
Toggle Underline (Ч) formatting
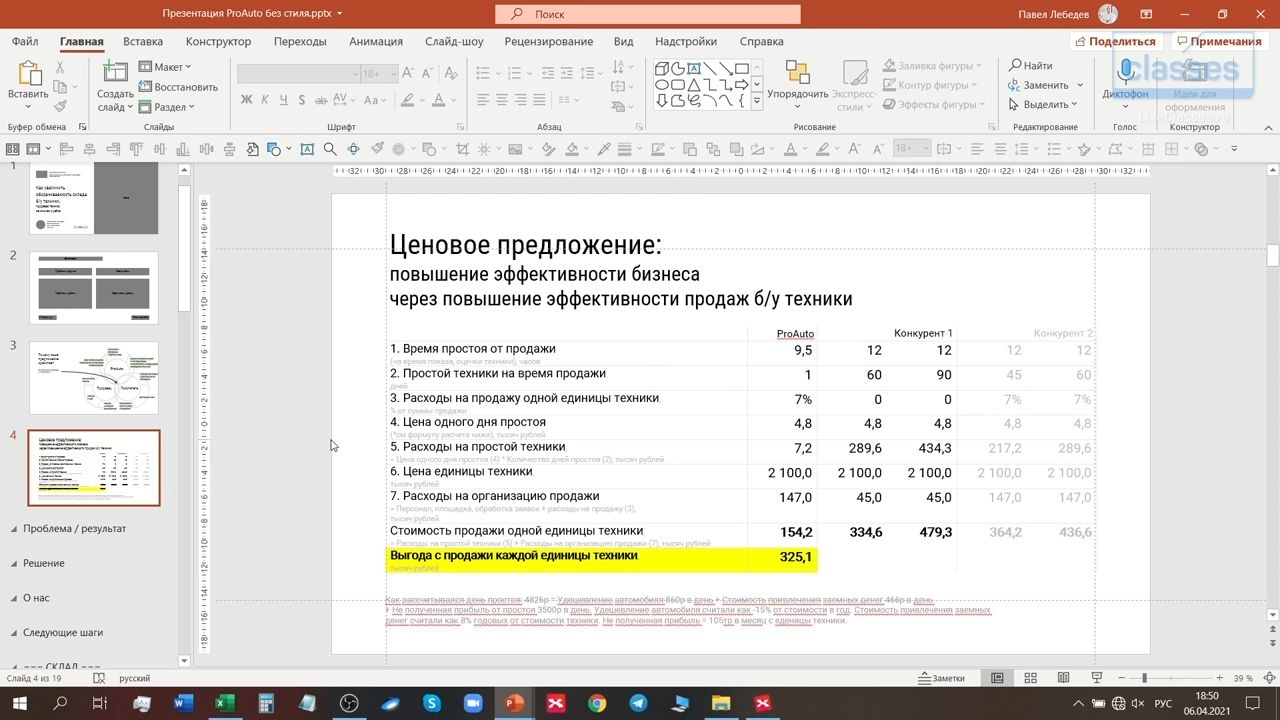point(286,100)
